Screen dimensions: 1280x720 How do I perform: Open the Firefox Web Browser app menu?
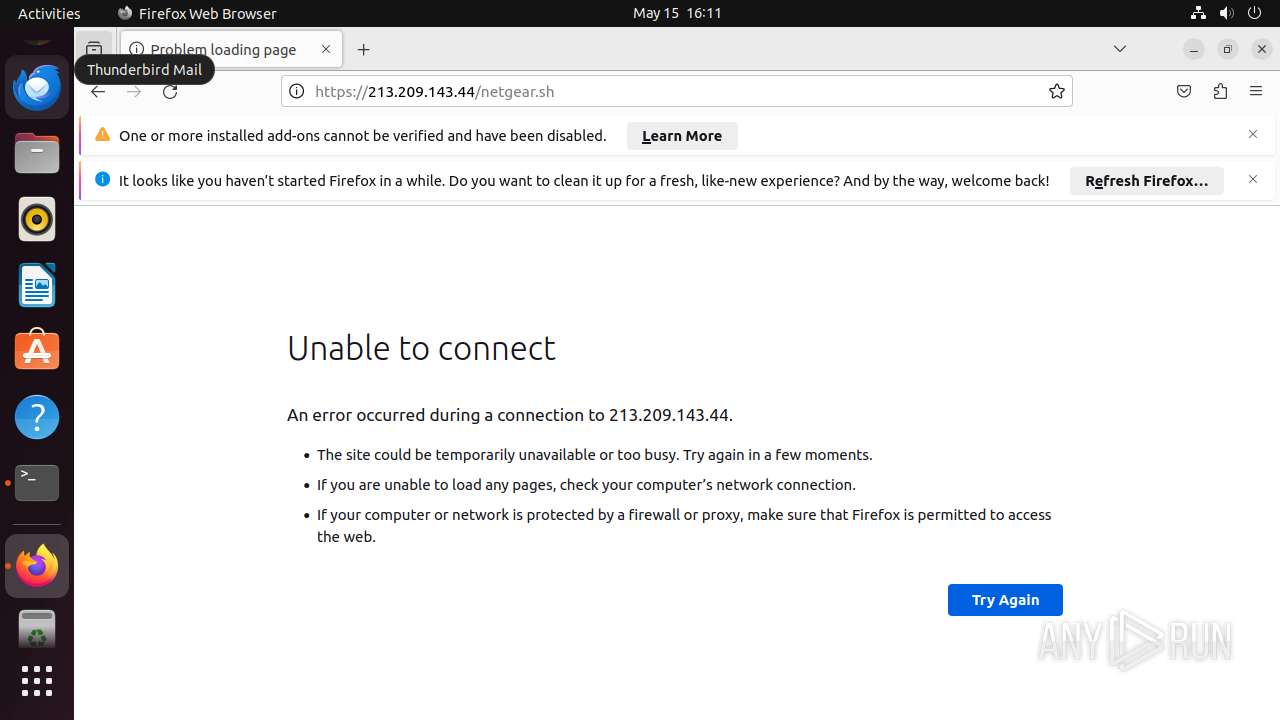point(197,13)
